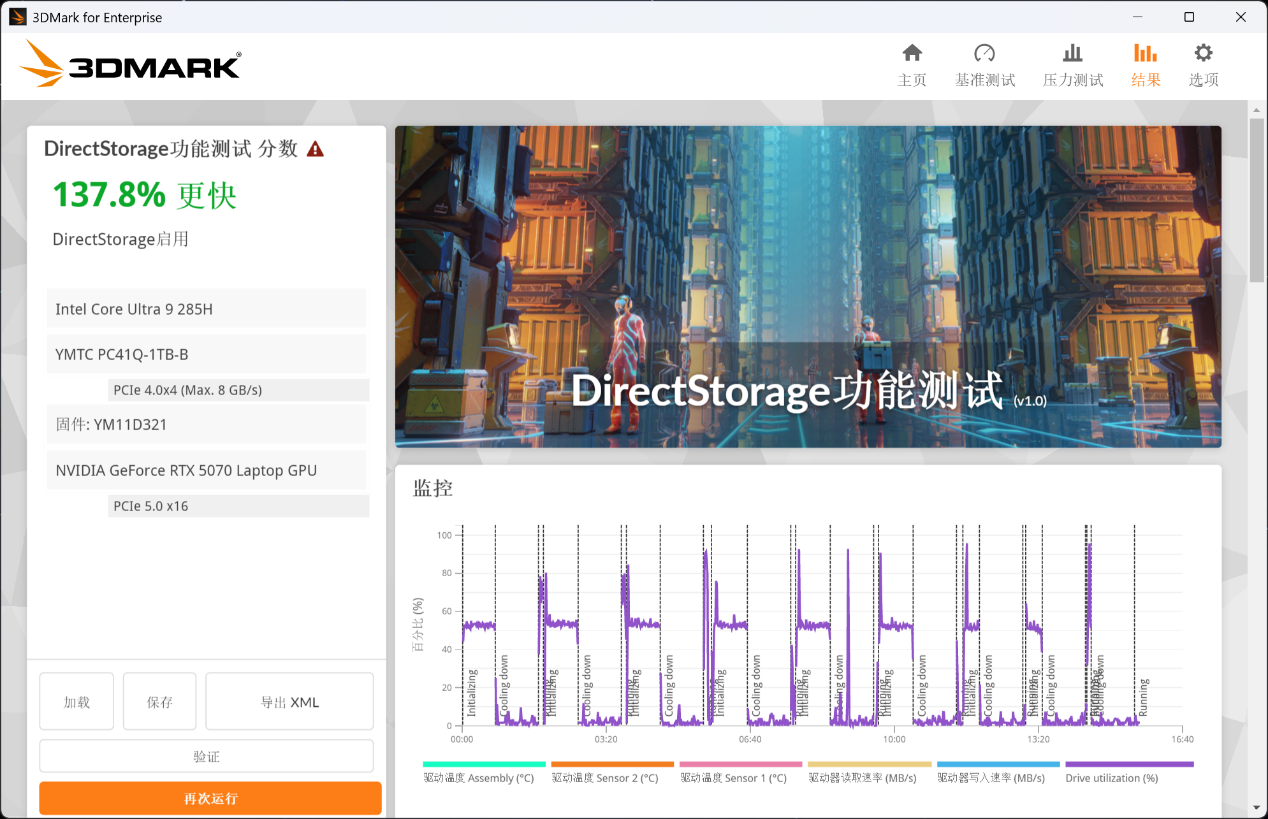Image resolution: width=1268 pixels, height=819 pixels.
Task: Click the vertical scrollbar thumb
Action: (1257, 200)
